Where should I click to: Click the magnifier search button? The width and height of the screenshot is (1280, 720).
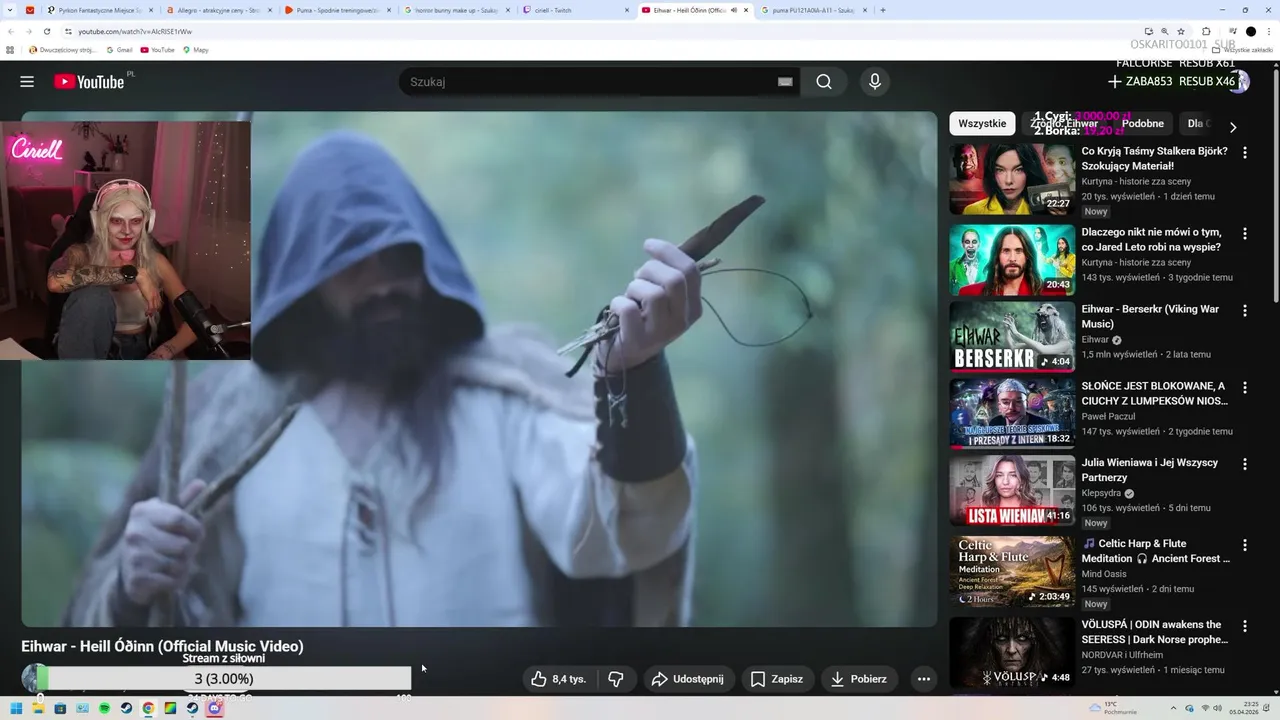[x=824, y=82]
